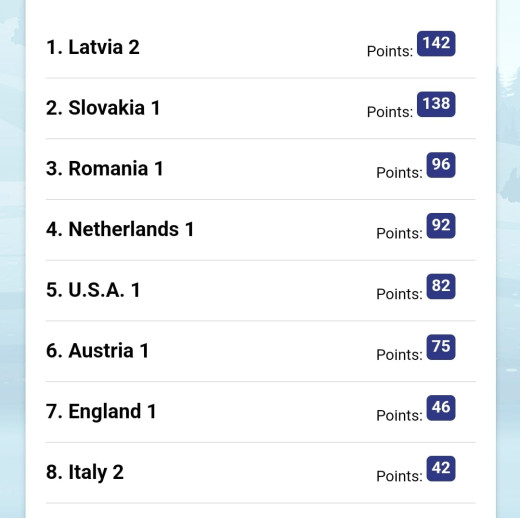Click the 42 points badge
520x518 pixels.
click(441, 469)
